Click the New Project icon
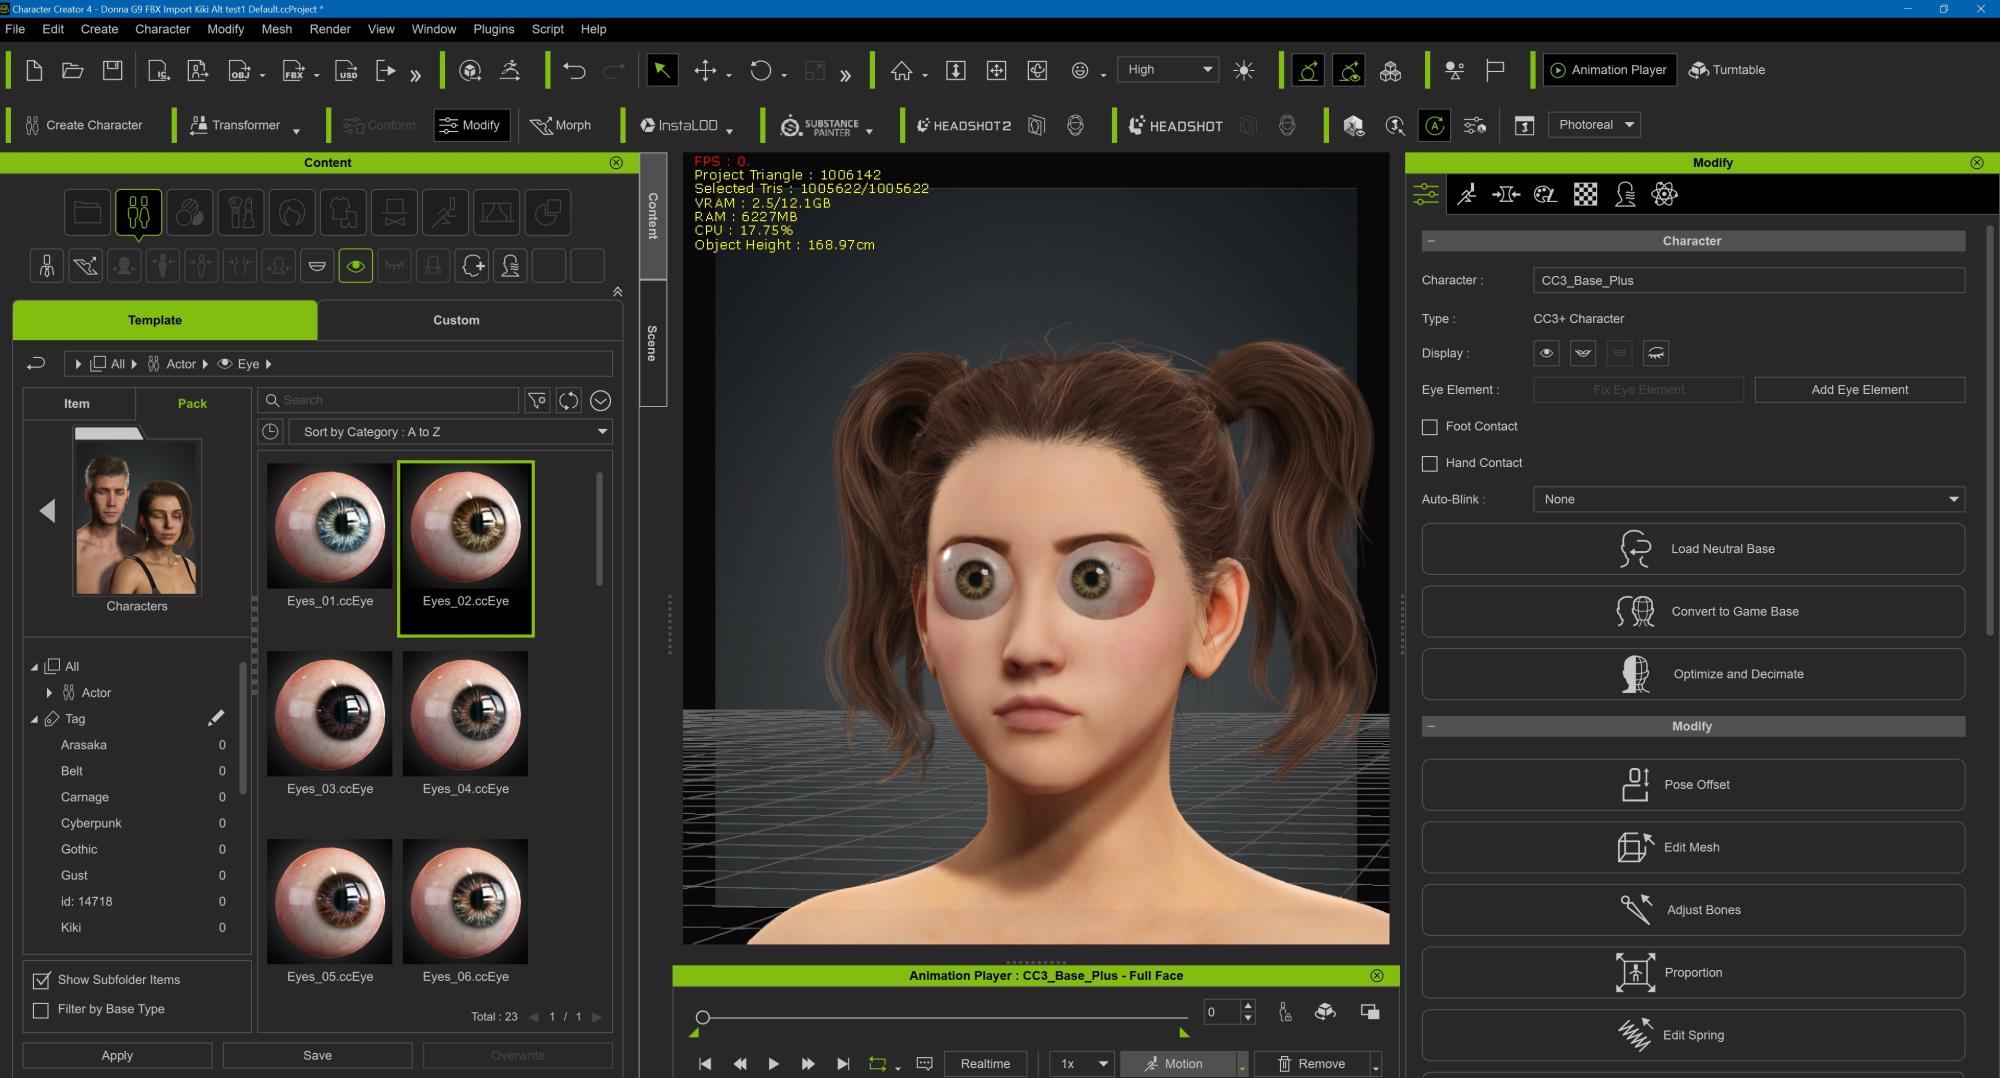Screen dimensions: 2000x1078 pyautogui.click(x=34, y=70)
